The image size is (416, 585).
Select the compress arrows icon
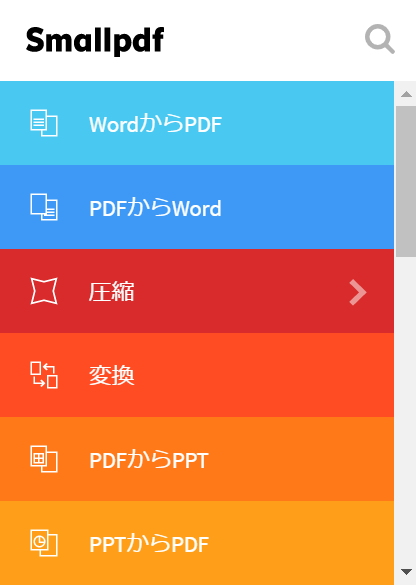coord(44,291)
